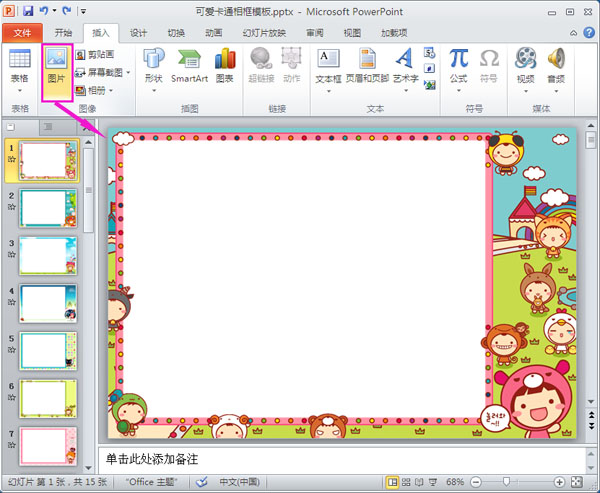Click the 图片 (Picture) insert button
Viewport: 600px width, 493px height.
tap(57, 73)
